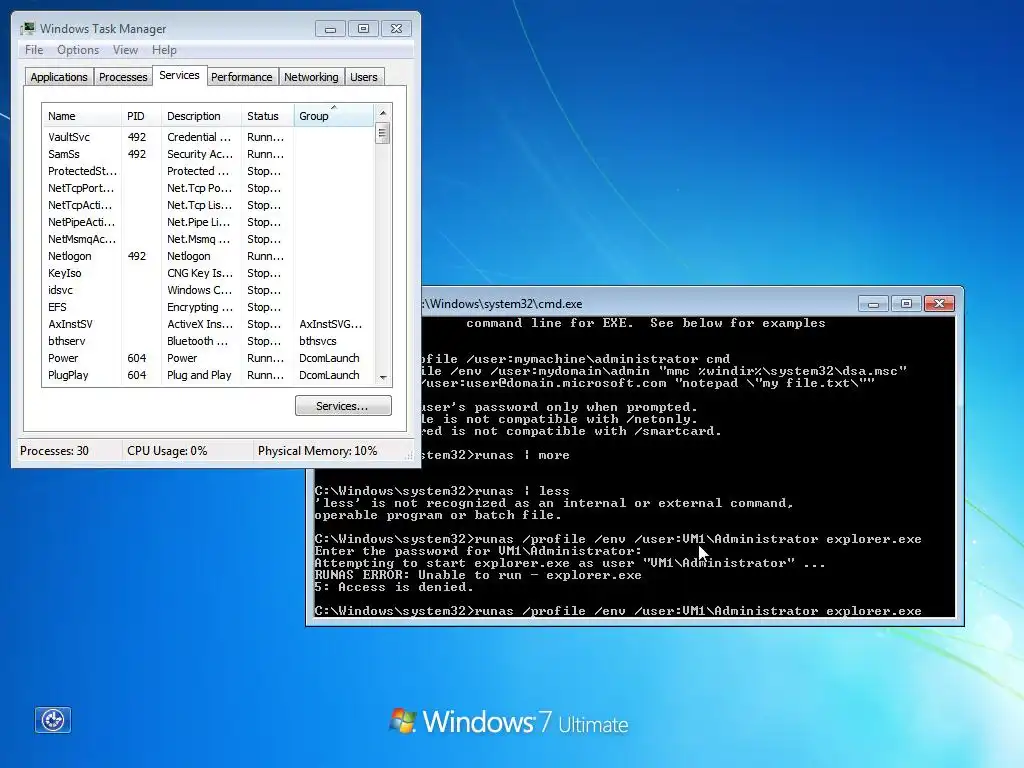Sort services by Name column header
The width and height of the screenshot is (1024, 768).
[x=82, y=116]
